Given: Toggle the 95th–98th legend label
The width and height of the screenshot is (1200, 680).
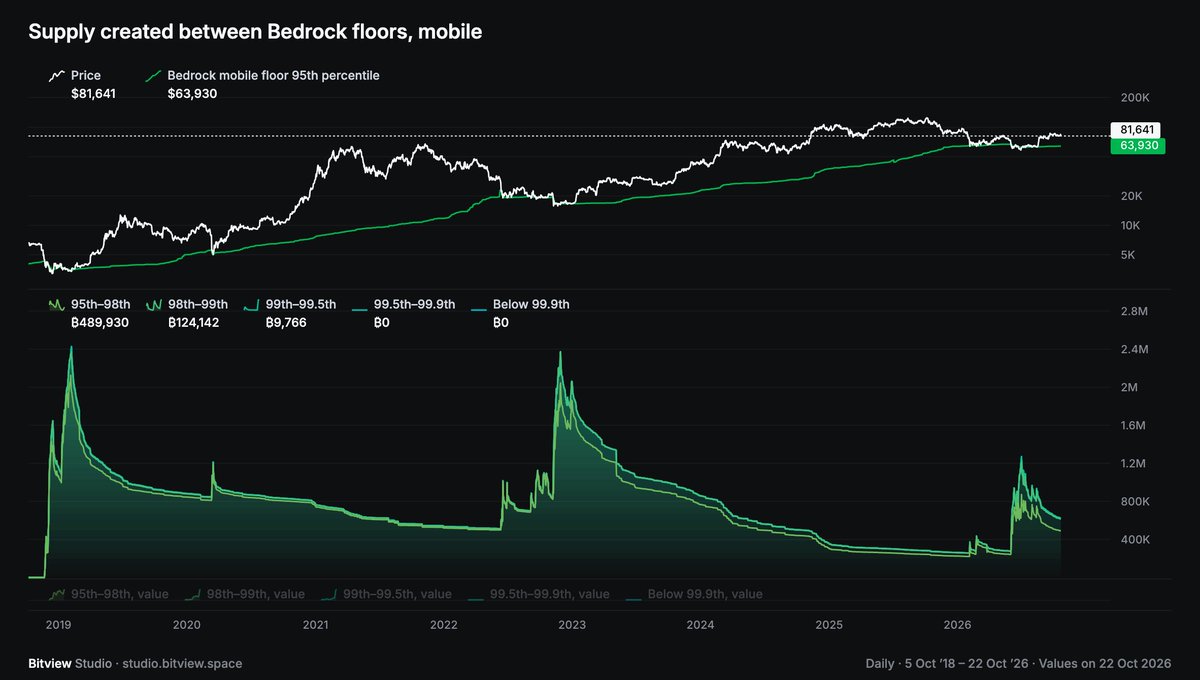Looking at the screenshot, I should [x=100, y=304].
